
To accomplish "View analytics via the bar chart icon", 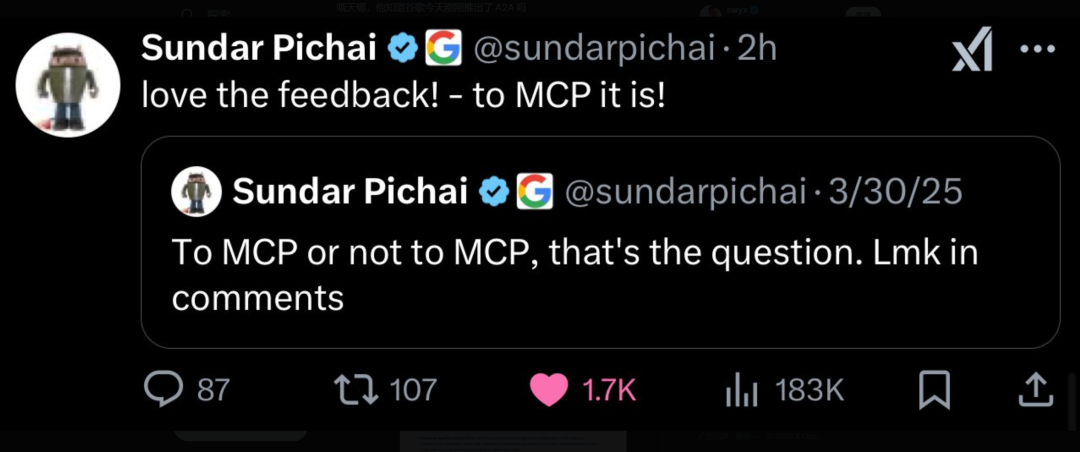I will (738, 389).
